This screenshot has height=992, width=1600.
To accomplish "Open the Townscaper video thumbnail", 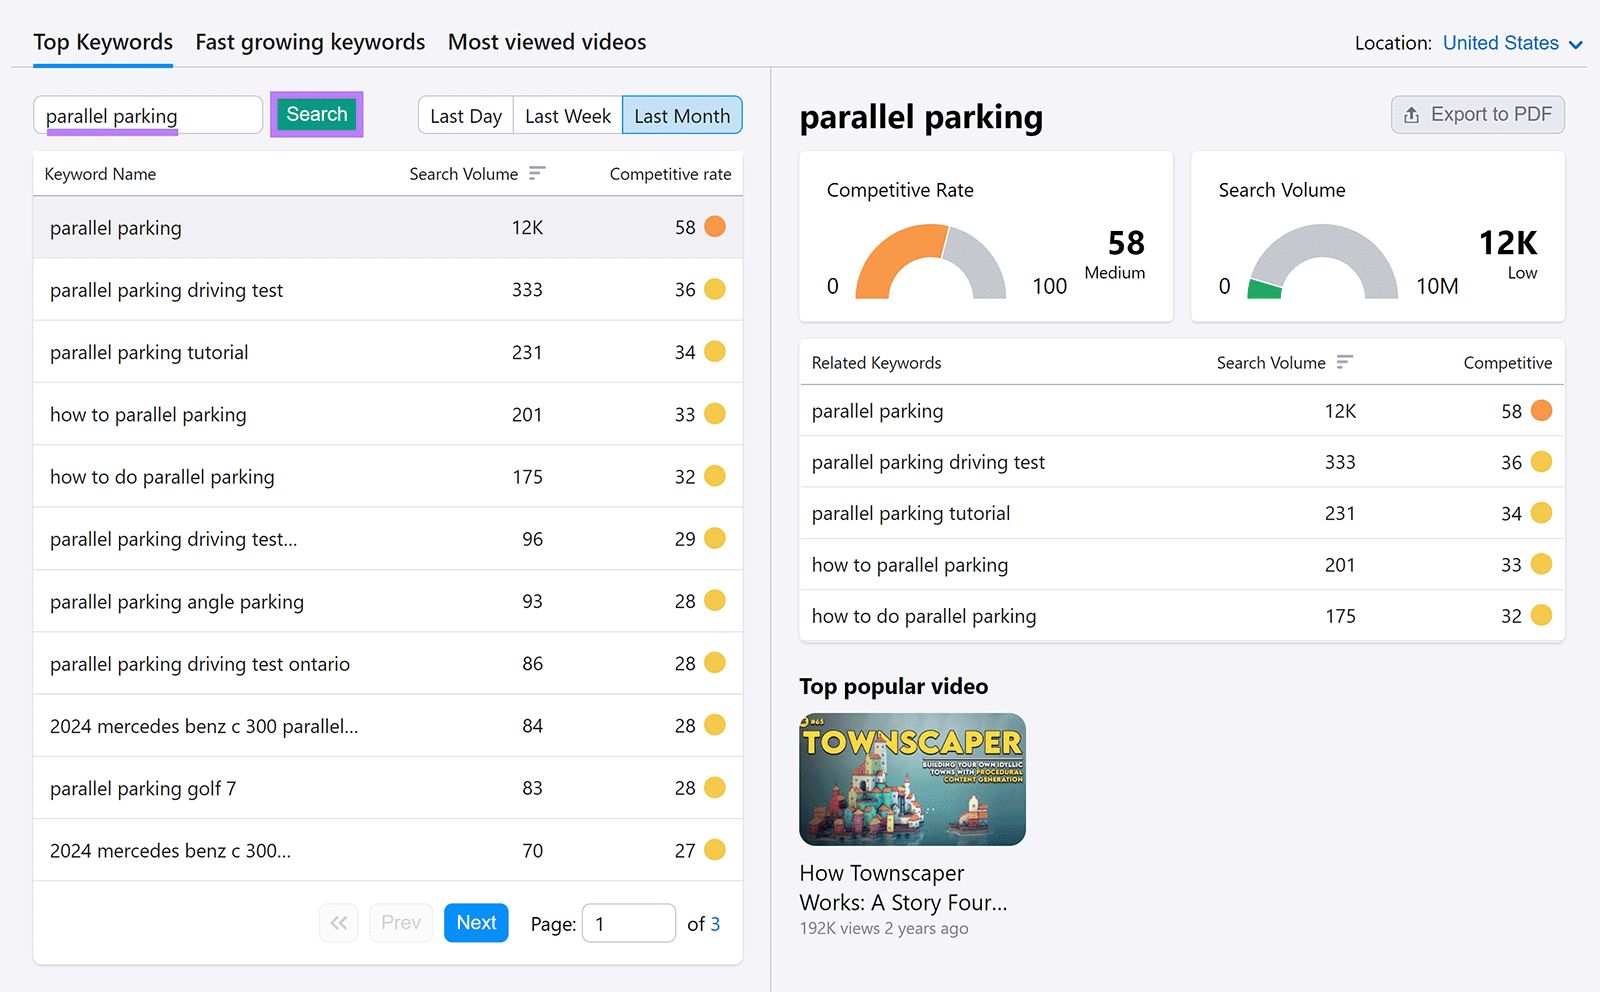I will click(x=911, y=779).
